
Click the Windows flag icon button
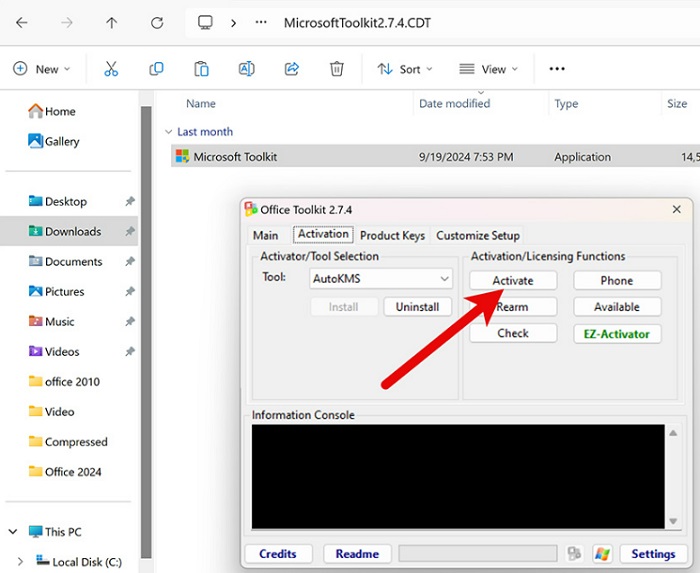click(x=602, y=554)
